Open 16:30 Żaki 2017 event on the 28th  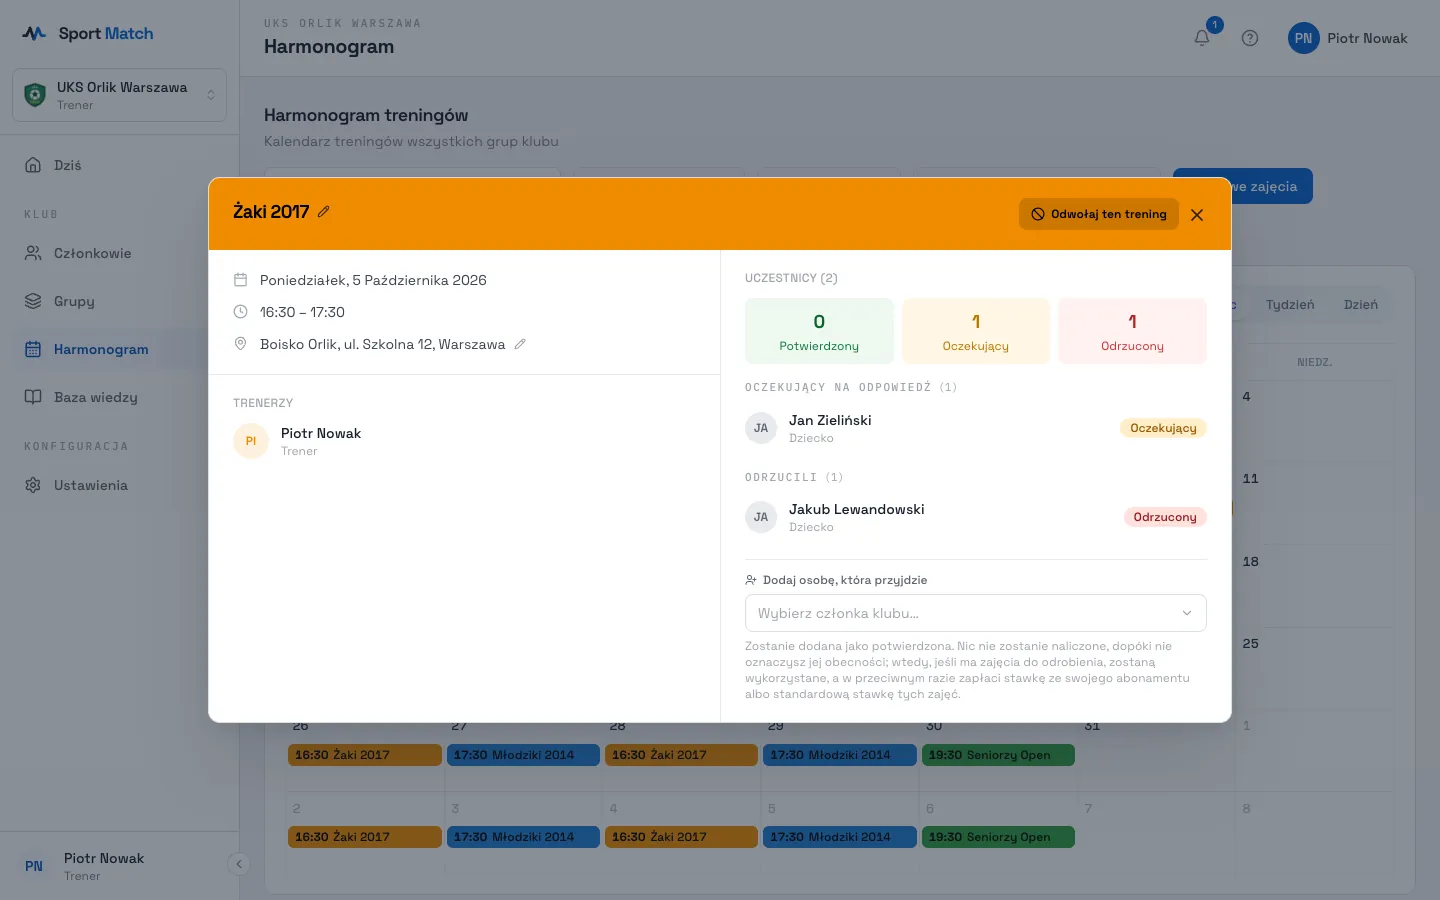(681, 755)
